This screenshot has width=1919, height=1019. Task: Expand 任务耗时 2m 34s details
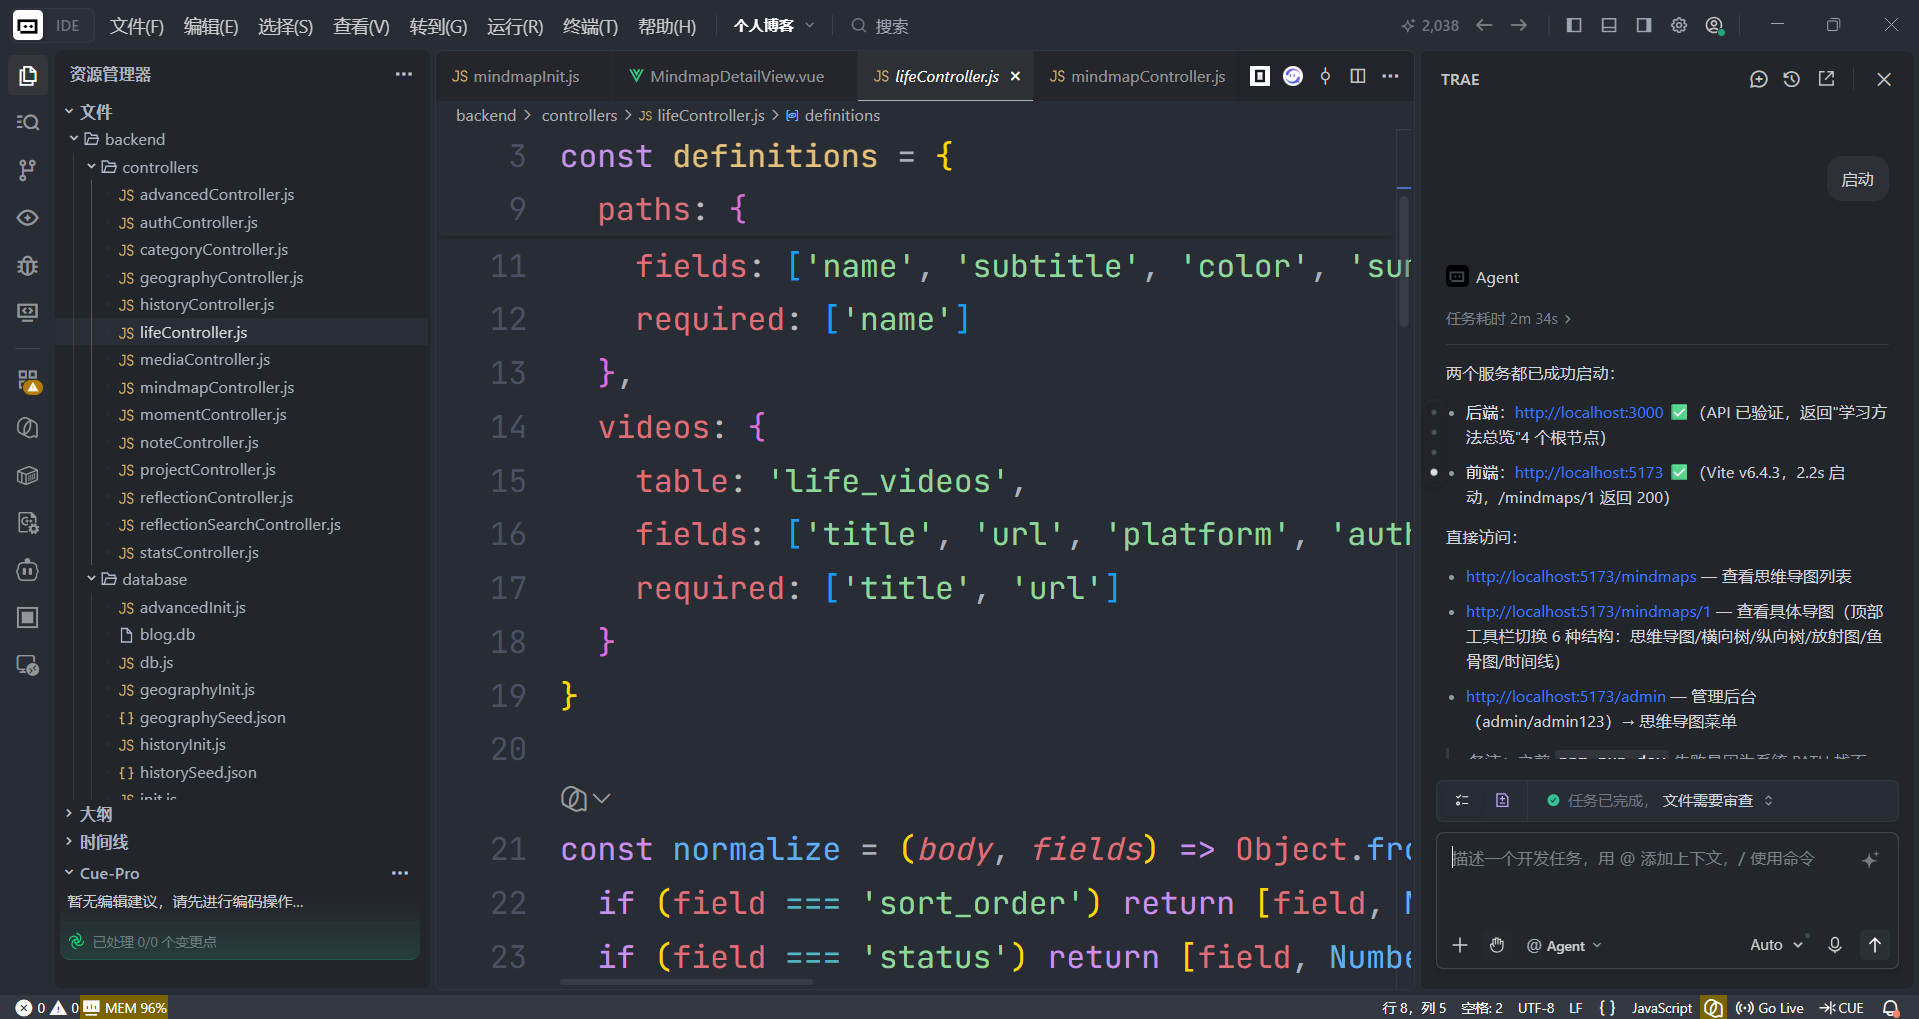pyautogui.click(x=1508, y=318)
